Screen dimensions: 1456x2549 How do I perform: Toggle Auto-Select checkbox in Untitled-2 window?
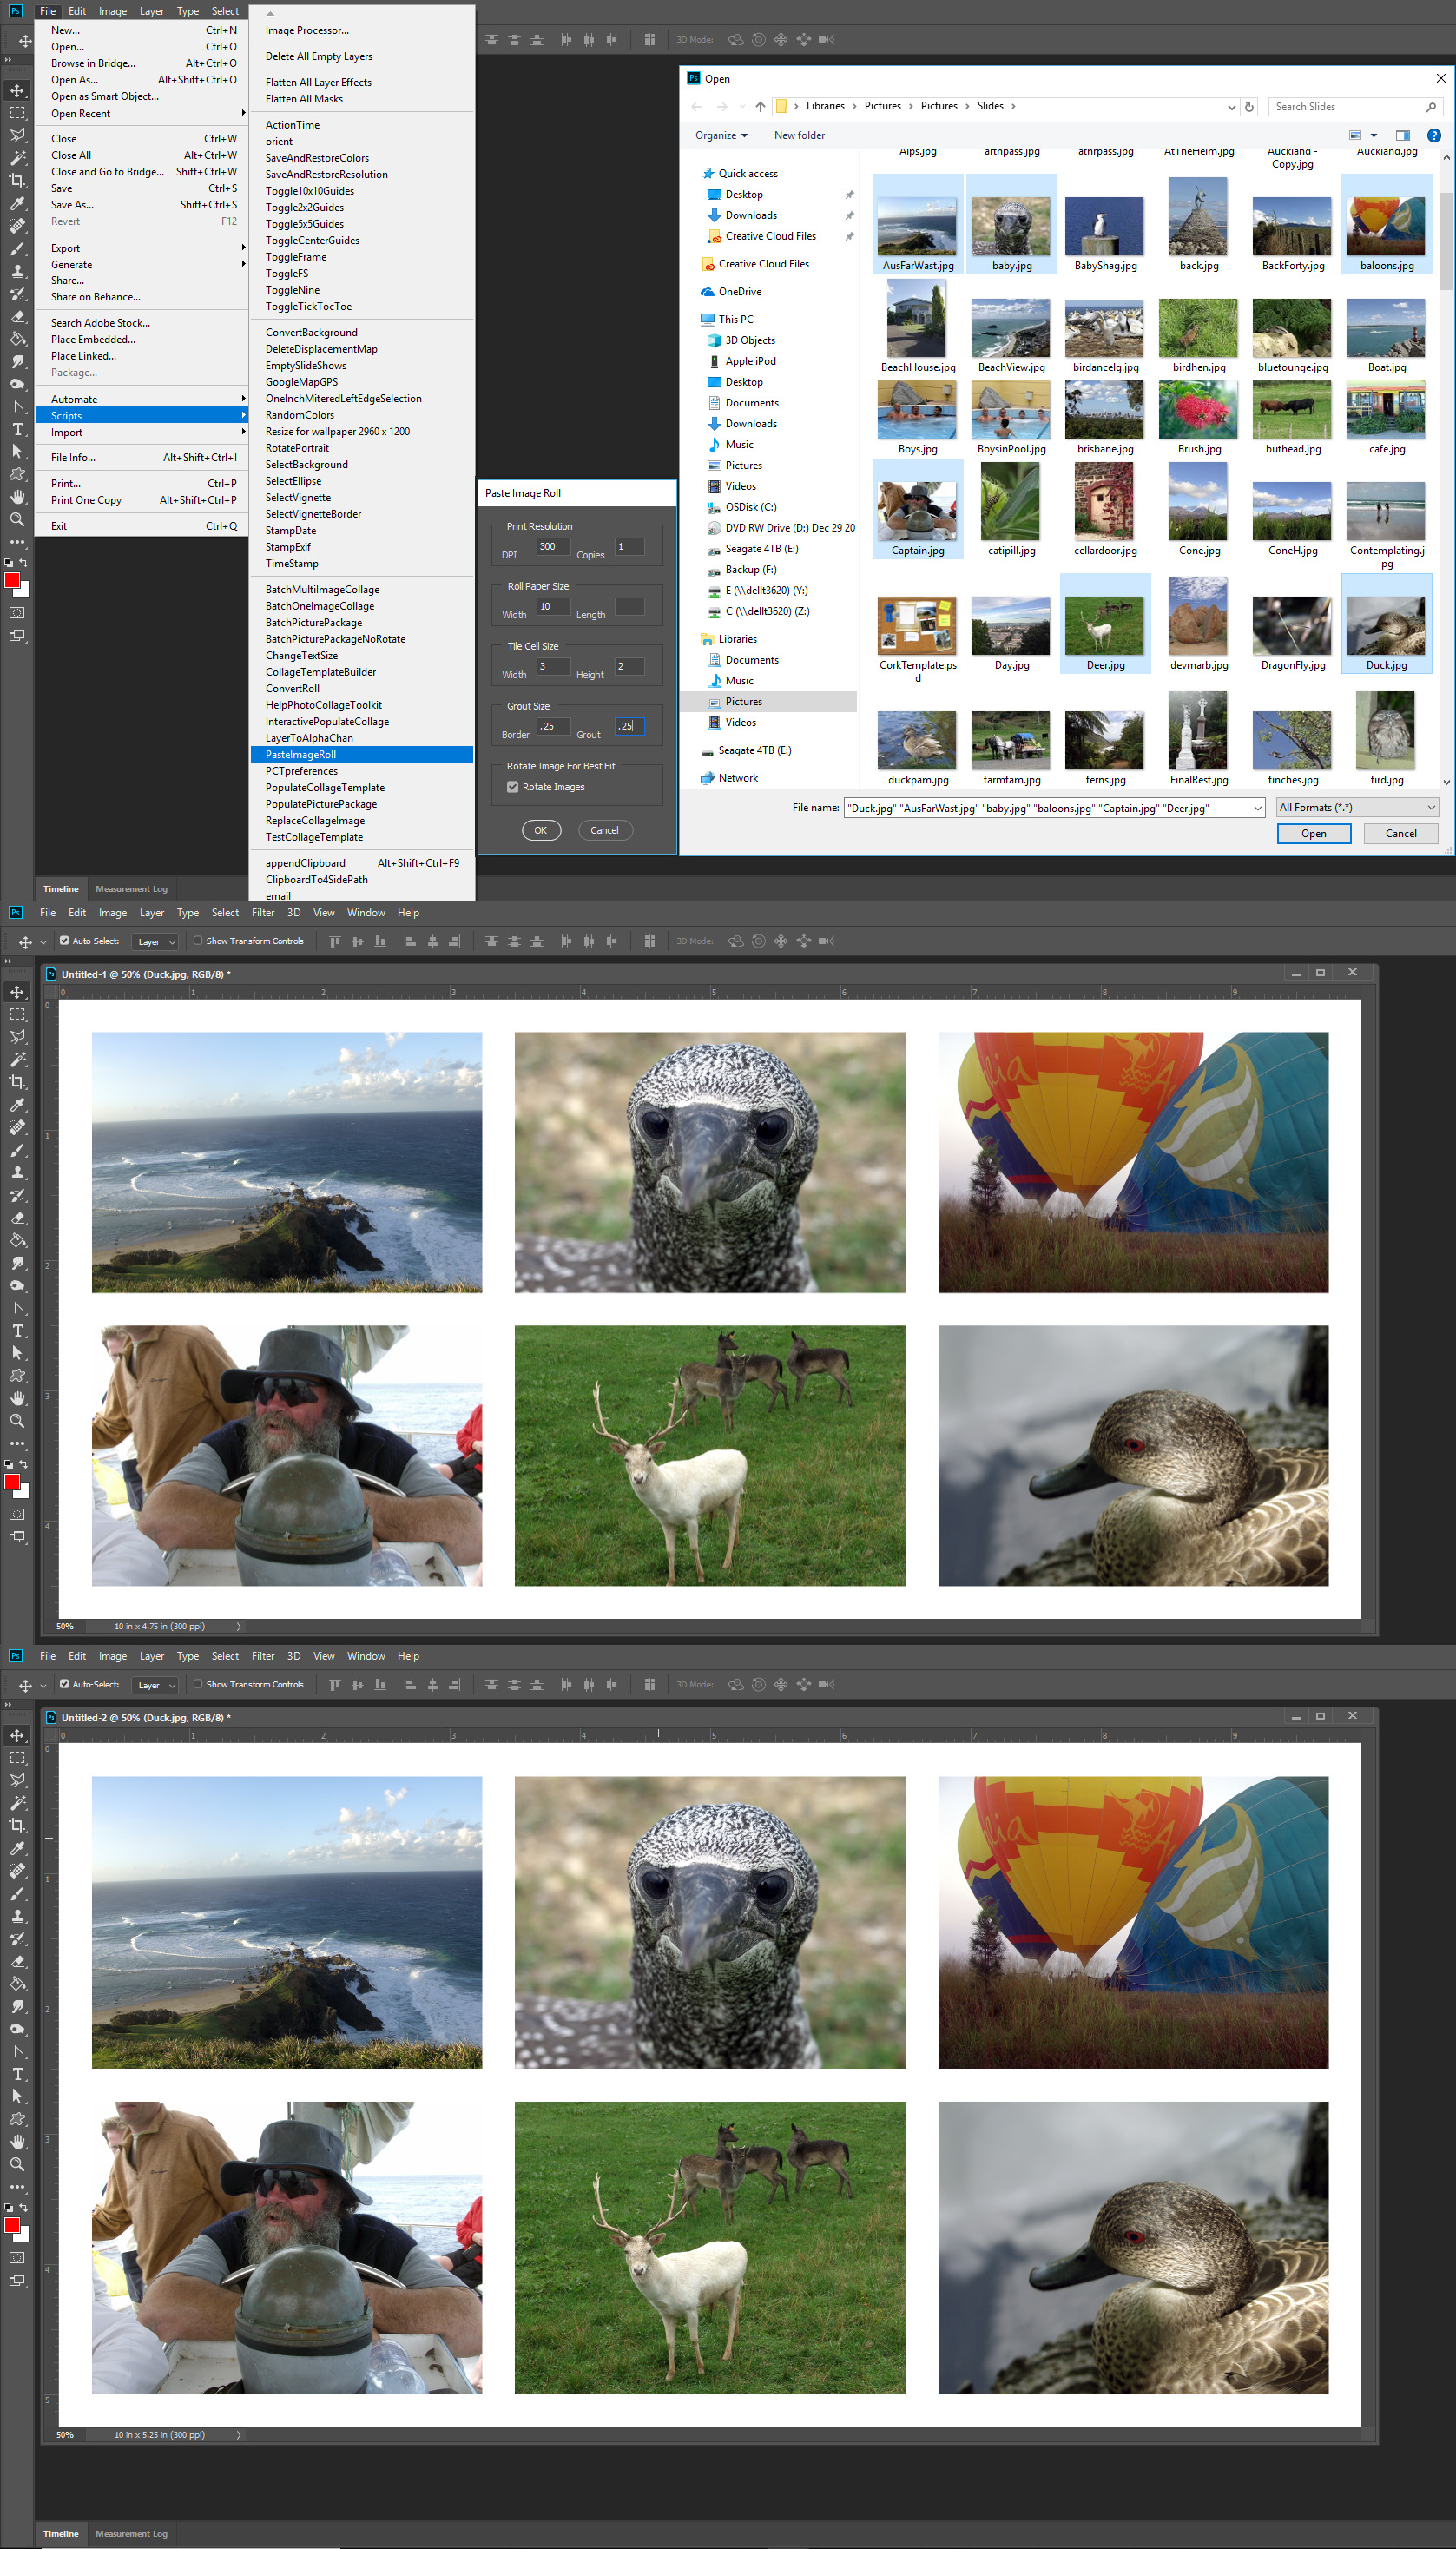pyautogui.click(x=64, y=1684)
